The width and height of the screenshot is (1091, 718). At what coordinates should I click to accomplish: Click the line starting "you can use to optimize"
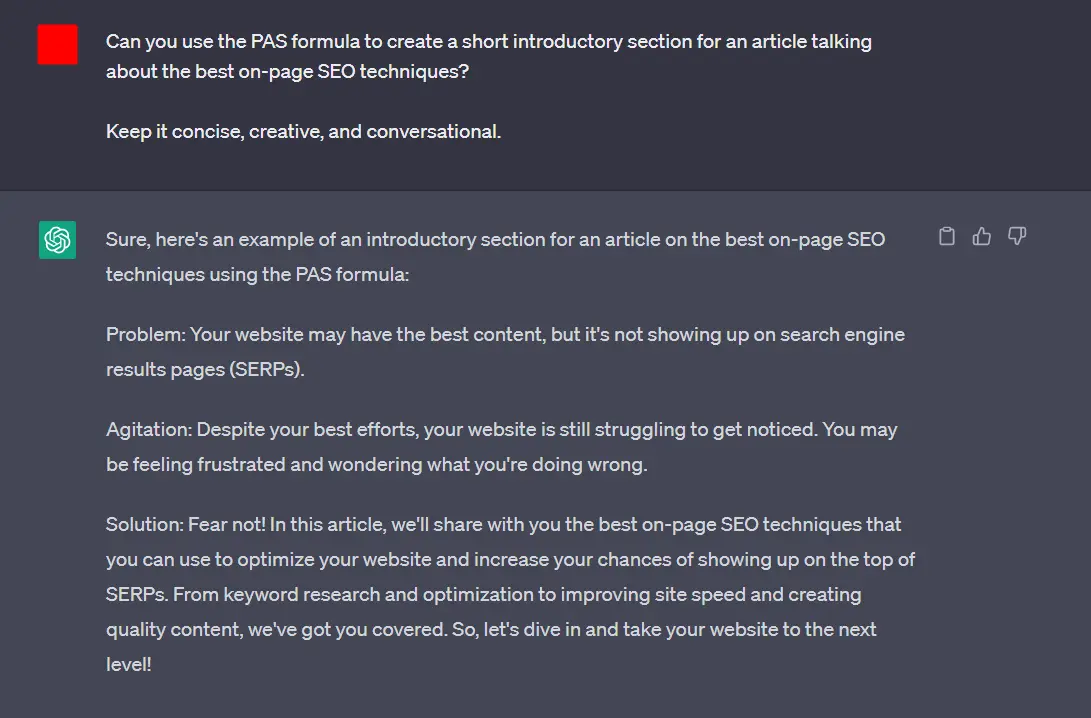(x=510, y=560)
